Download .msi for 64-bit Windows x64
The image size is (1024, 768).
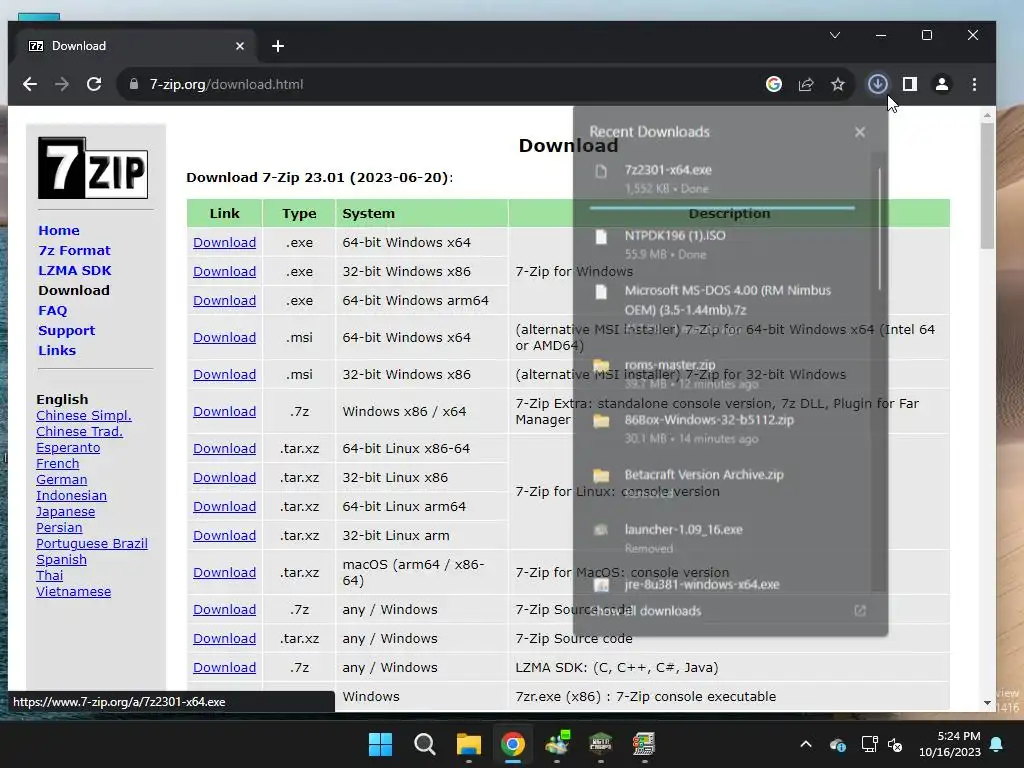point(224,338)
